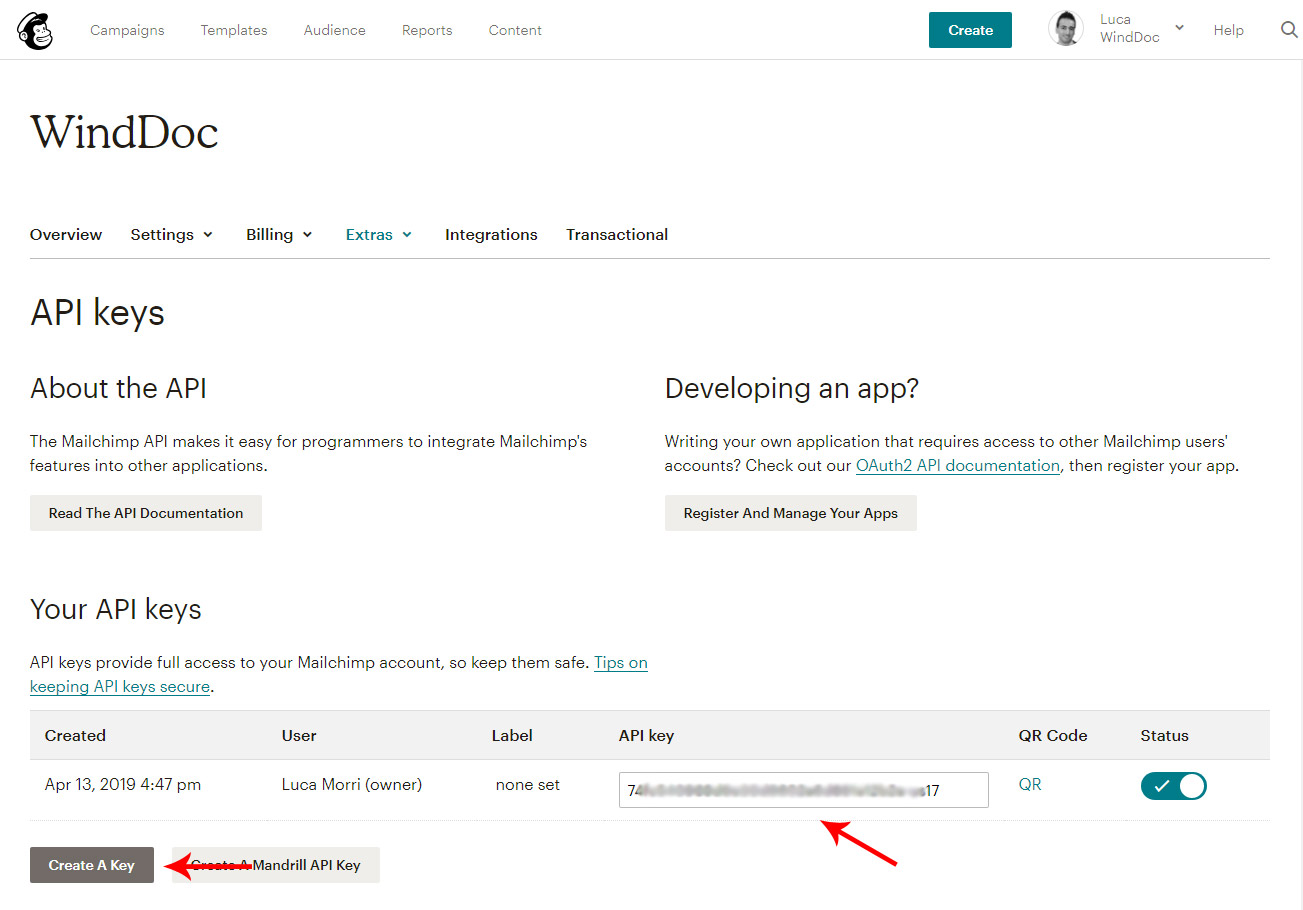
Task: Click the 'Luca WindDoc' account name
Action: (1130, 28)
